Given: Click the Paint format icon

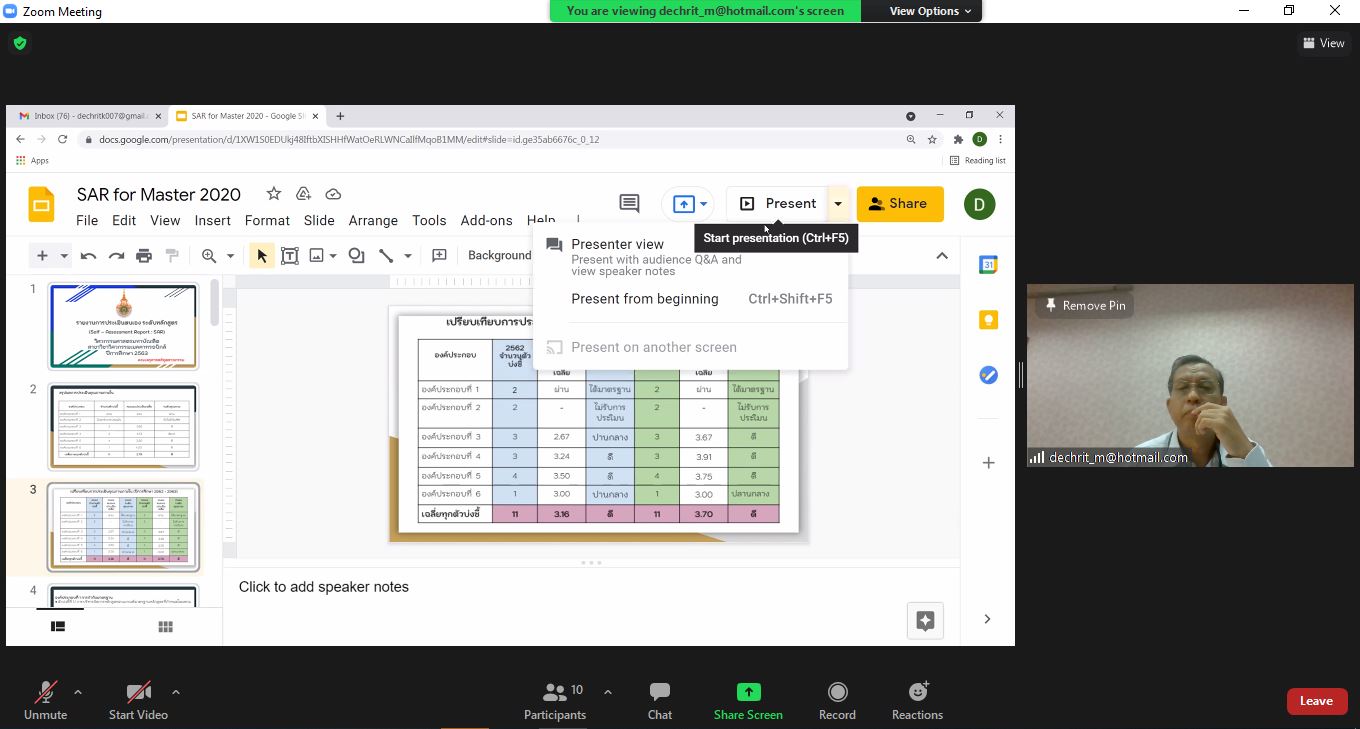Looking at the screenshot, I should pos(172,256).
